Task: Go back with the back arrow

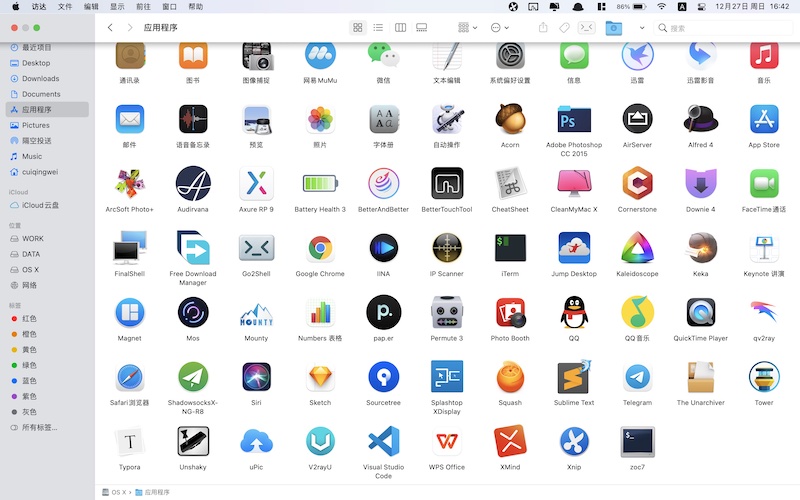Action: click(x=110, y=28)
